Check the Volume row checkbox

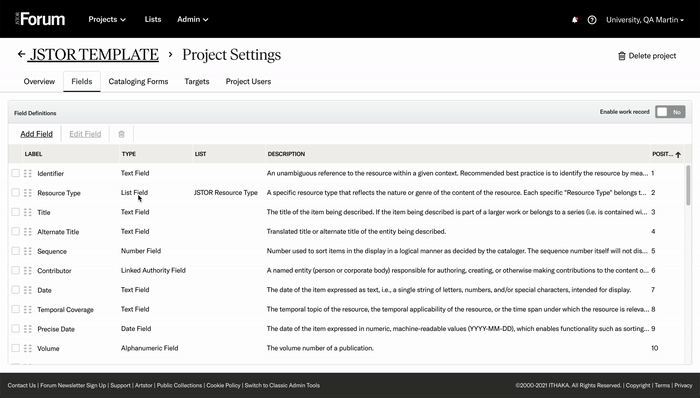16,348
